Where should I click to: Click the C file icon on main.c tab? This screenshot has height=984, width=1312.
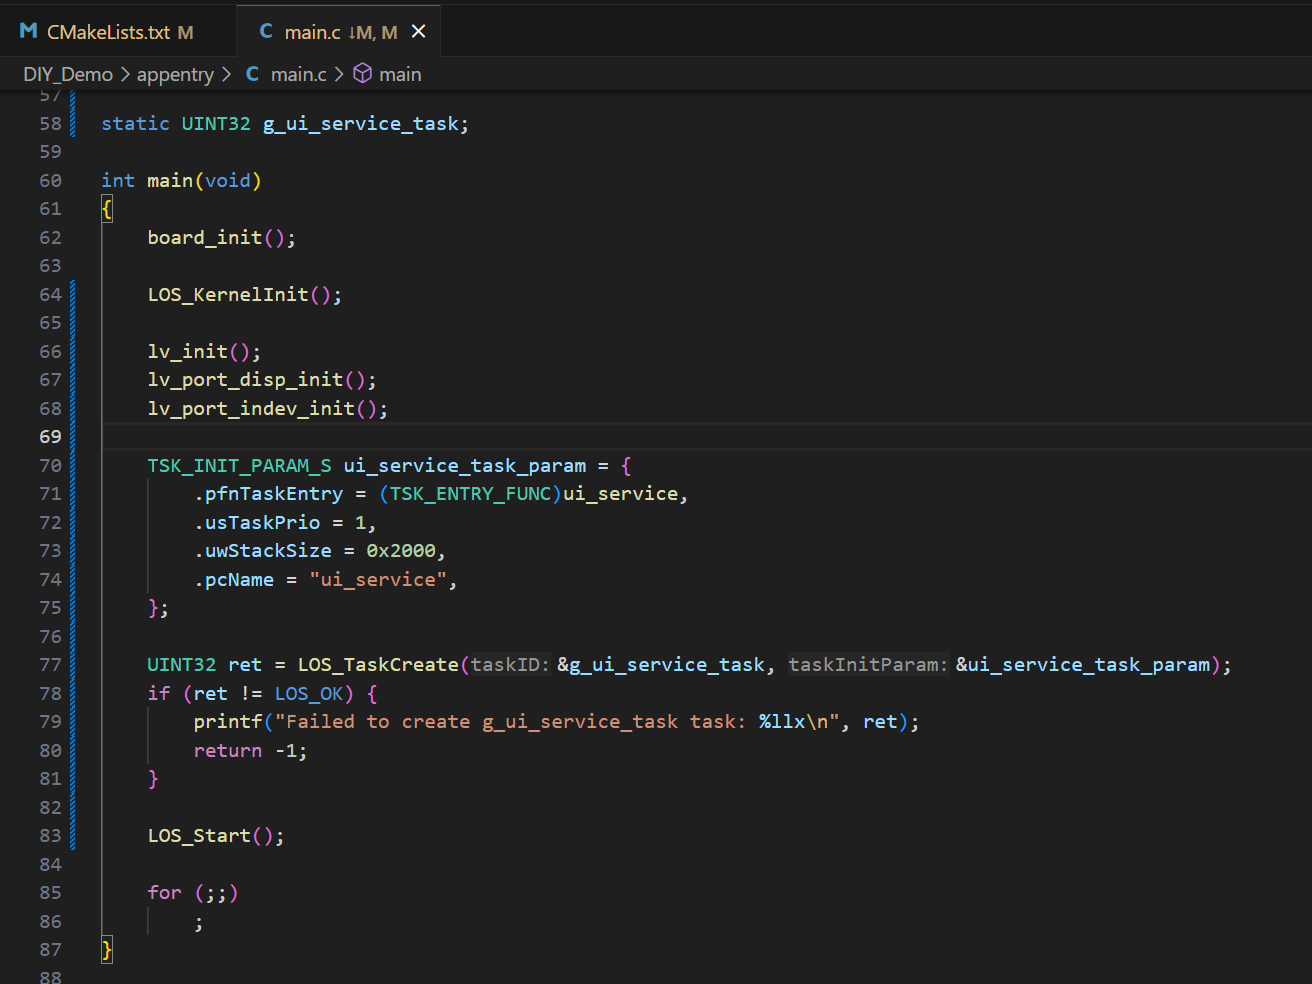266,32
